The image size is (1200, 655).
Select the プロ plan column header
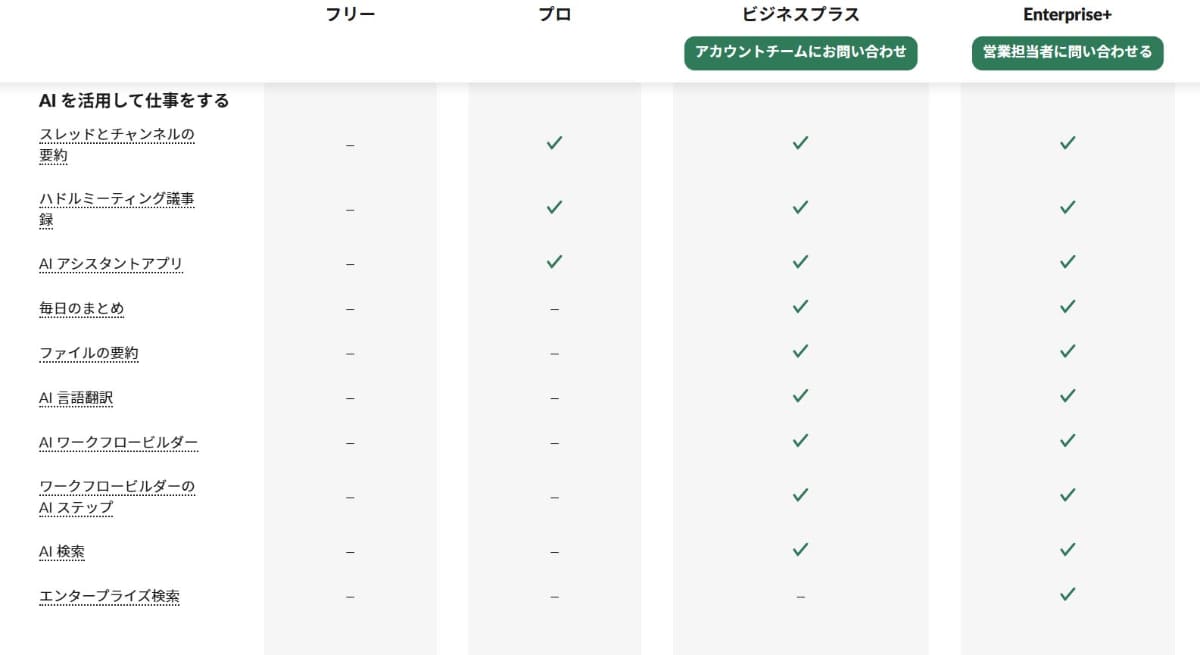click(x=553, y=14)
